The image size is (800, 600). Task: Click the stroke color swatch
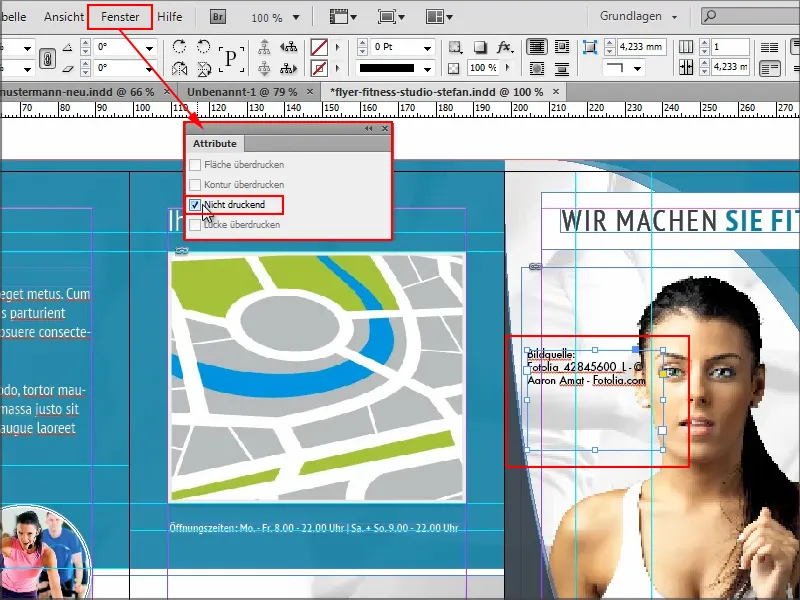[x=319, y=68]
